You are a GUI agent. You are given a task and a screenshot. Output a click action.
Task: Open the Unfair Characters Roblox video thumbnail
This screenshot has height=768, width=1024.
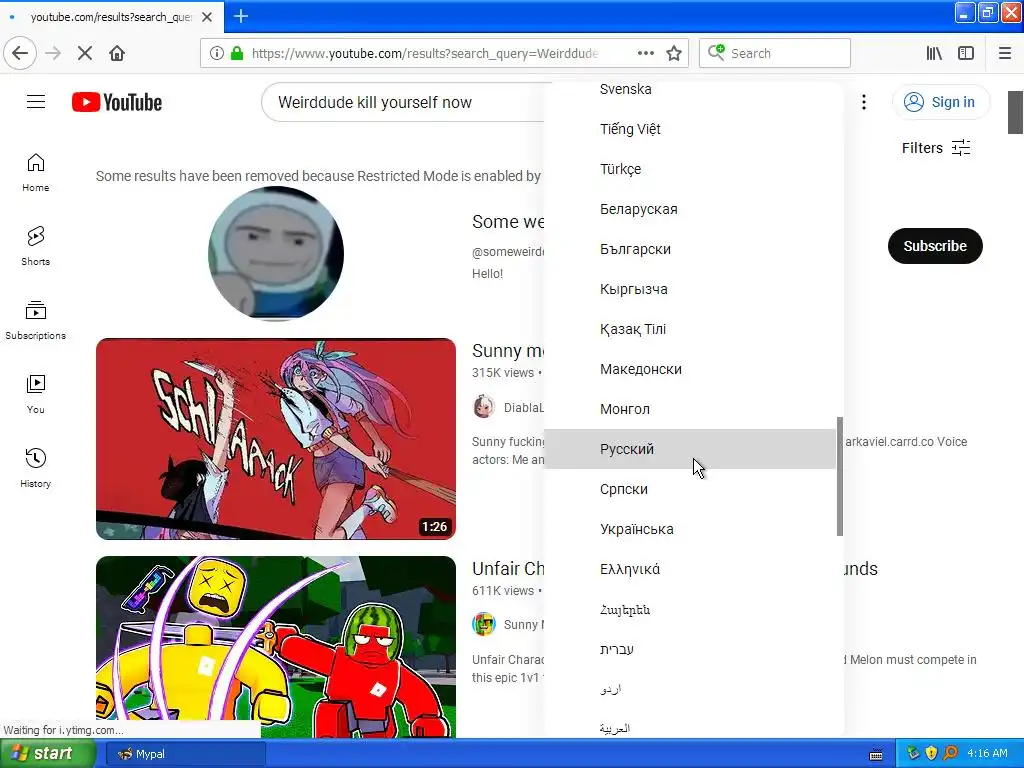pyautogui.click(x=276, y=647)
